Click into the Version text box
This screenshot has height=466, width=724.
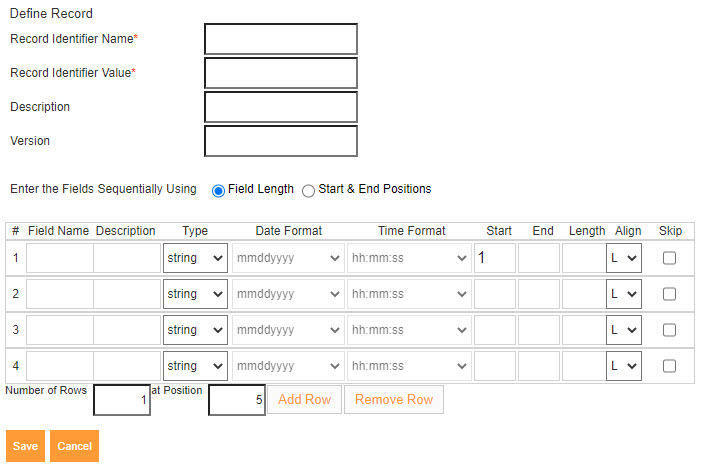(x=280, y=141)
